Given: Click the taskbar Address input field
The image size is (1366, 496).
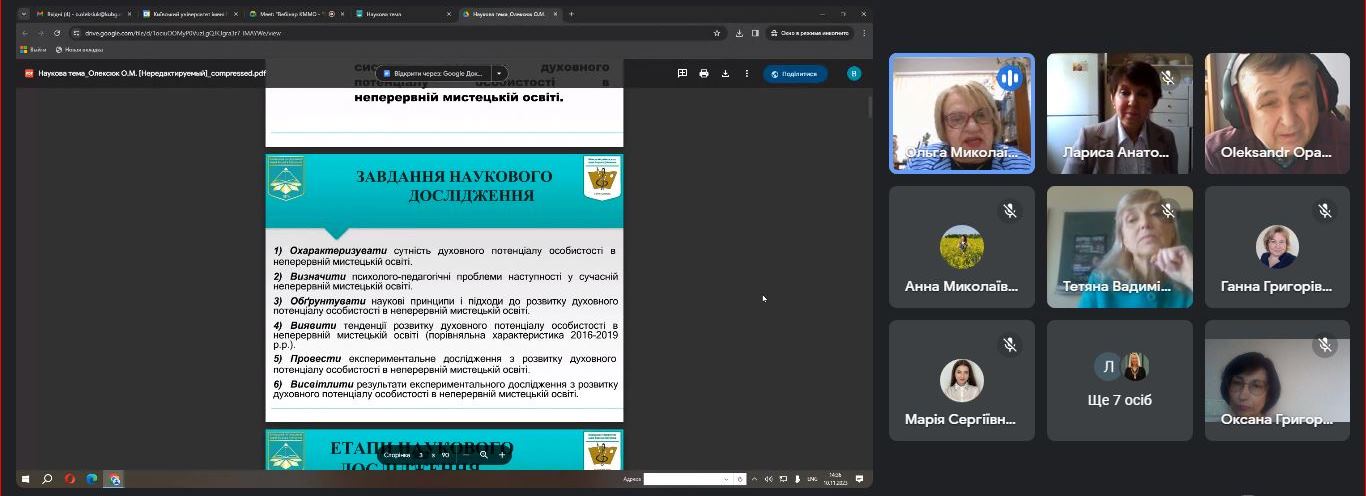Looking at the screenshot, I should click(684, 479).
